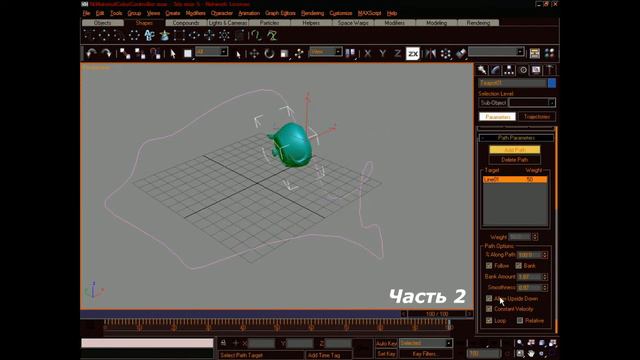Viewport: 640px width, 360px height.
Task: Toggle the Follow checkbox
Action: coord(489,266)
